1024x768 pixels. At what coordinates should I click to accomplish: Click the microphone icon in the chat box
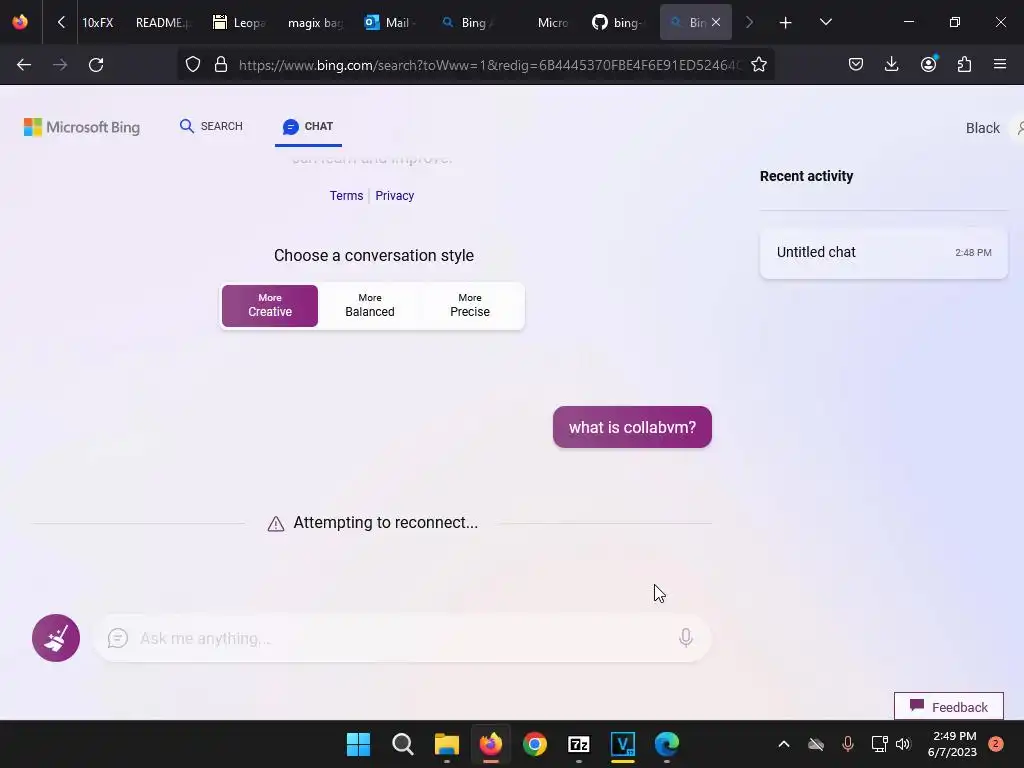[x=686, y=637]
